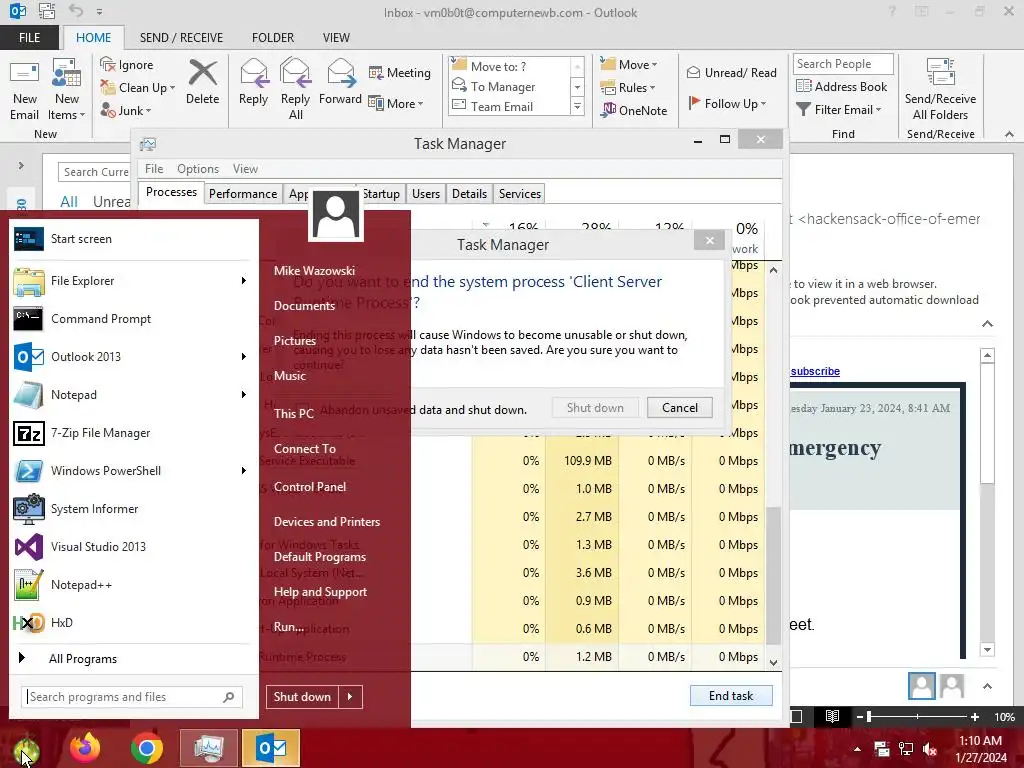This screenshot has width=1024, height=768.
Task: Open the Follow Up flag dropdown
Action: click(x=727, y=103)
